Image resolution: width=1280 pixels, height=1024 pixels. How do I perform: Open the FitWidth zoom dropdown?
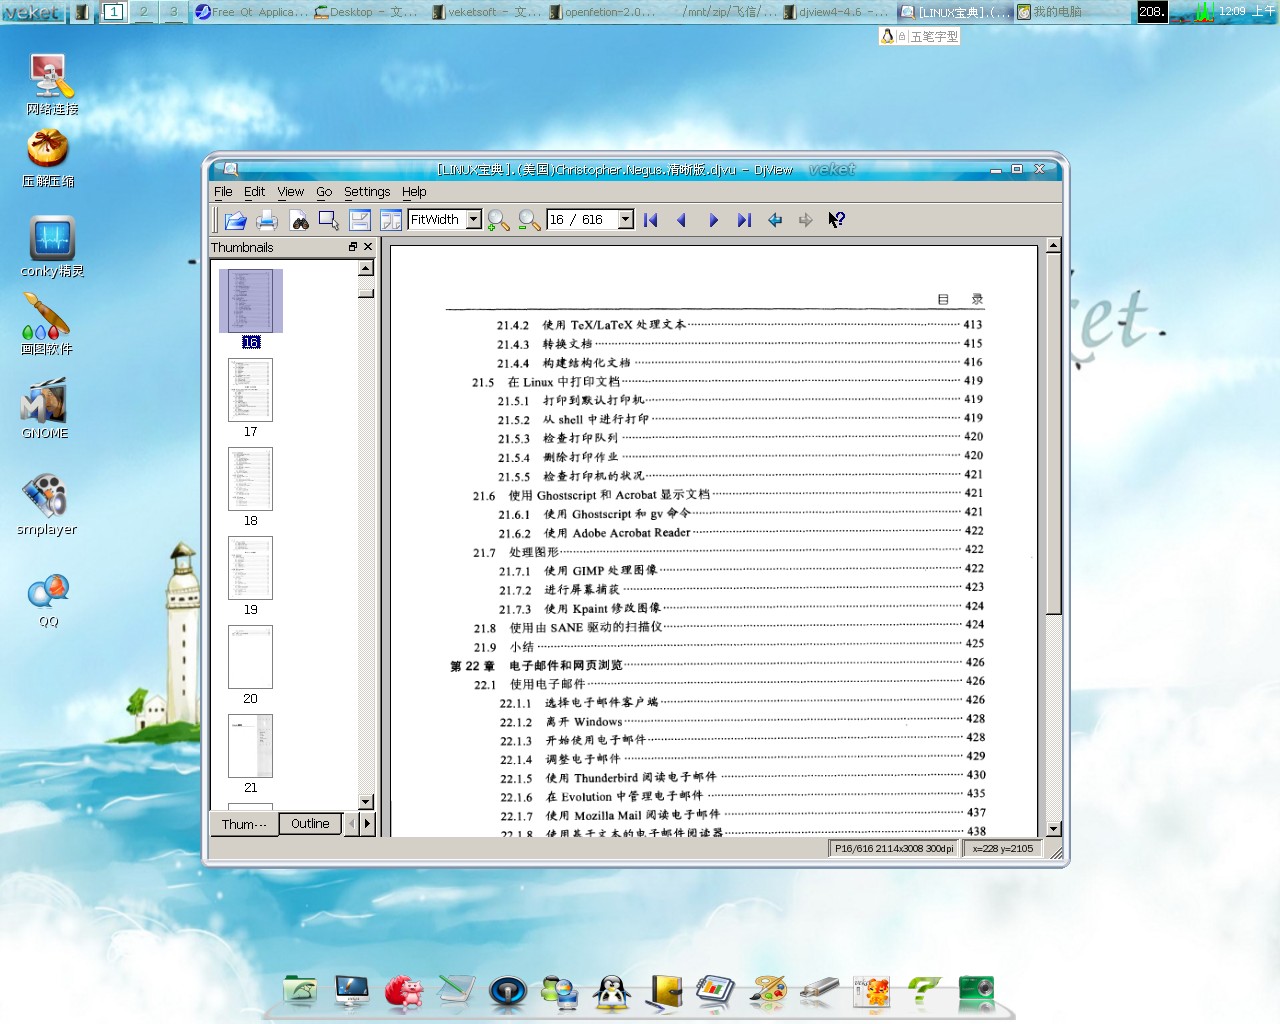[x=474, y=219]
